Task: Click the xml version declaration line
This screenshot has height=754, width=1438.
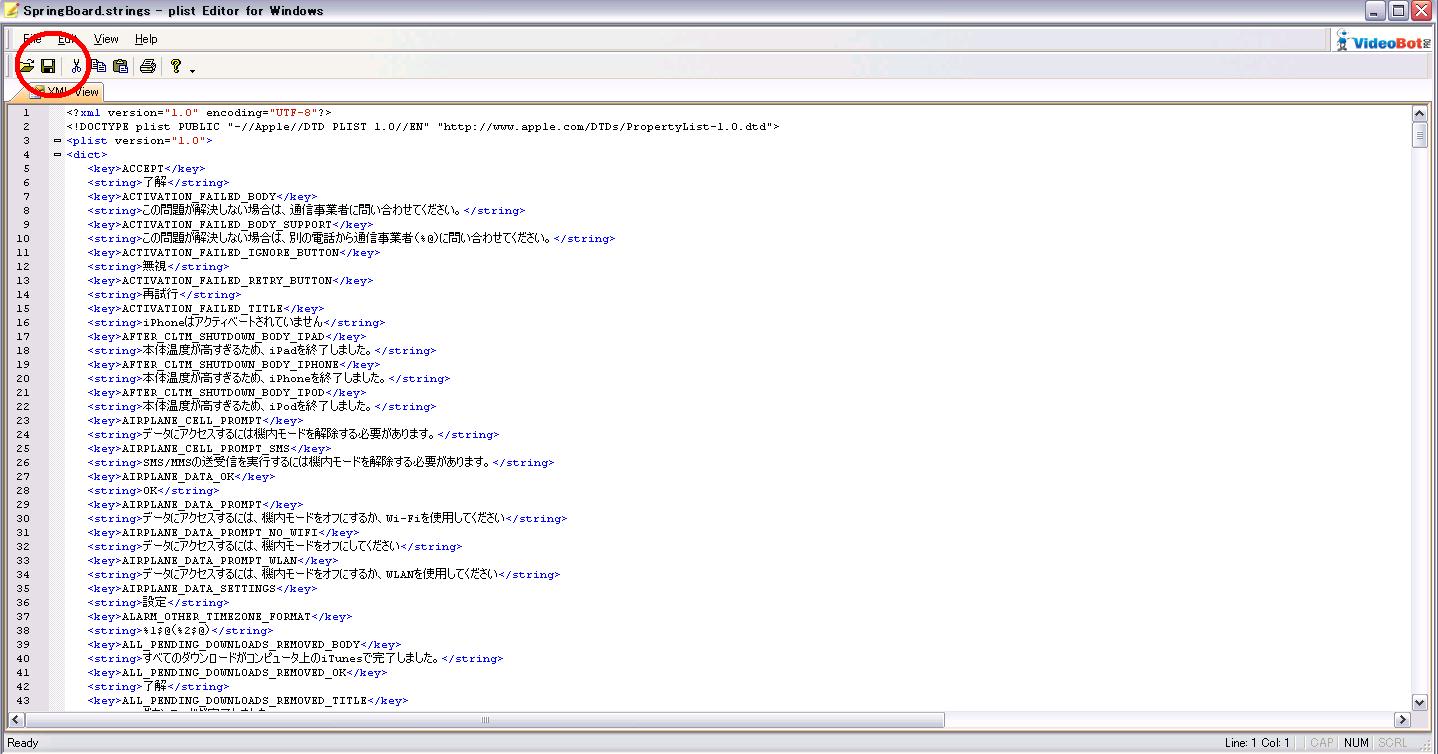Action: coord(199,113)
